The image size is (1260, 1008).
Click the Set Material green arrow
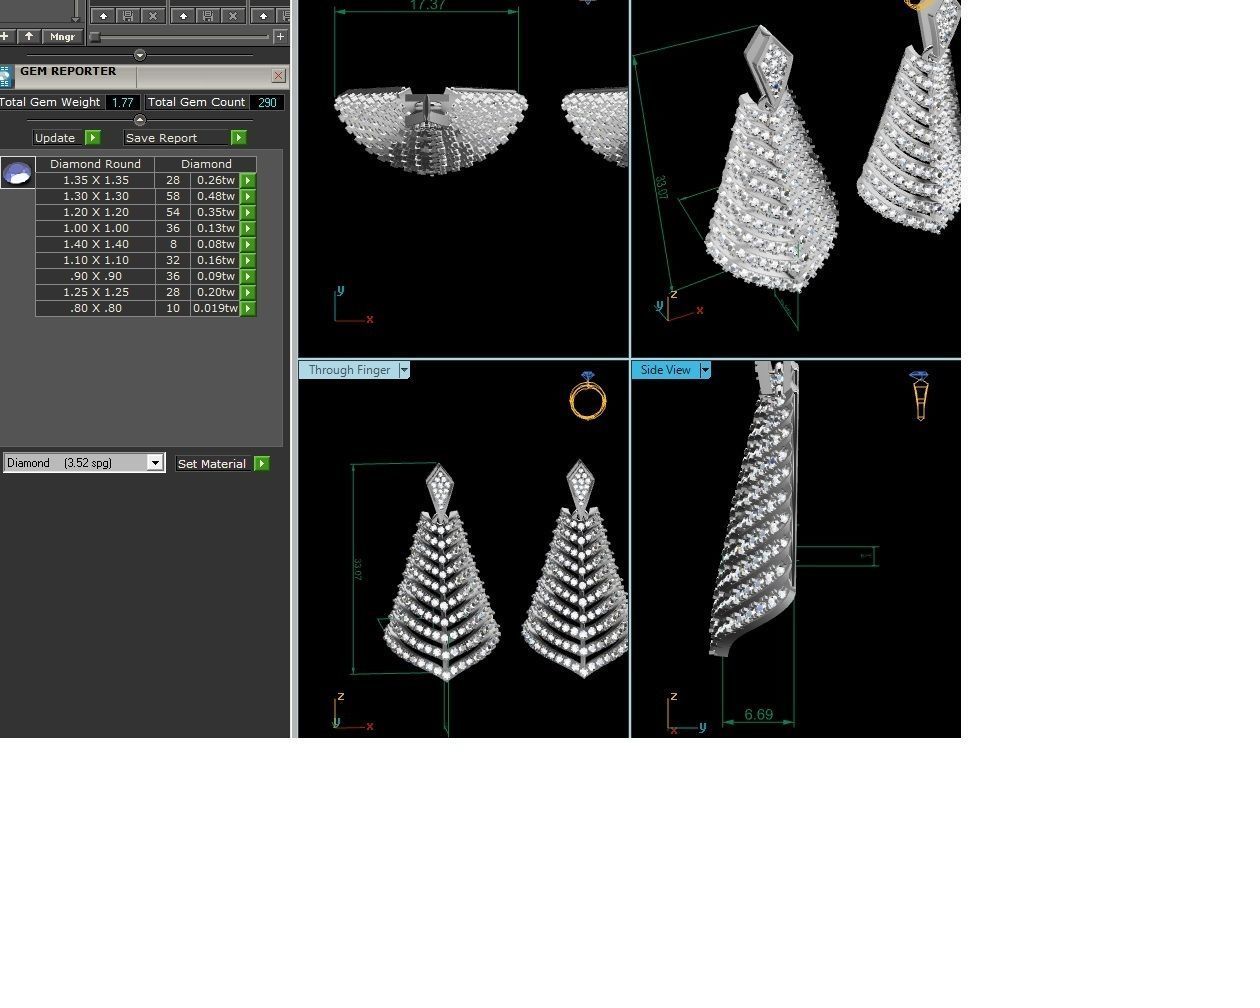point(262,463)
